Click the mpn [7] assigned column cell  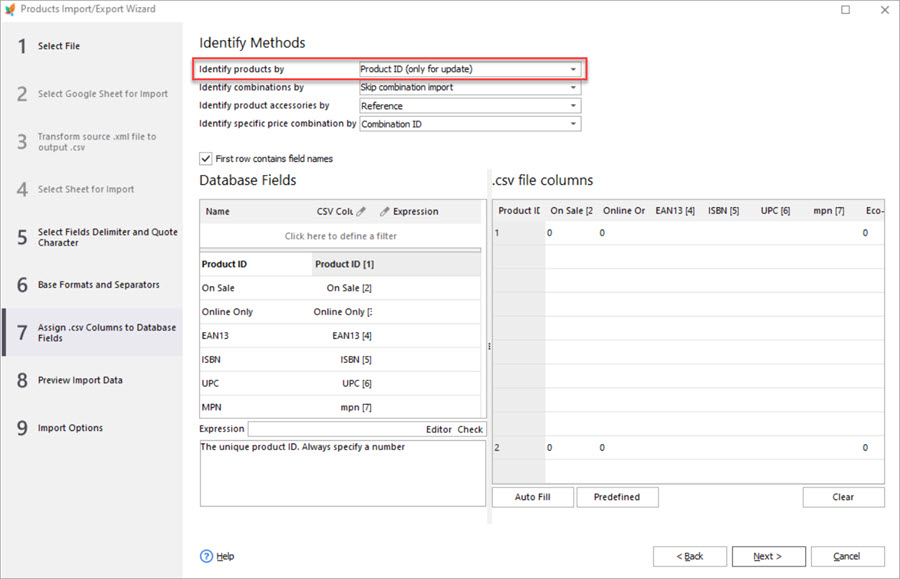point(344,407)
